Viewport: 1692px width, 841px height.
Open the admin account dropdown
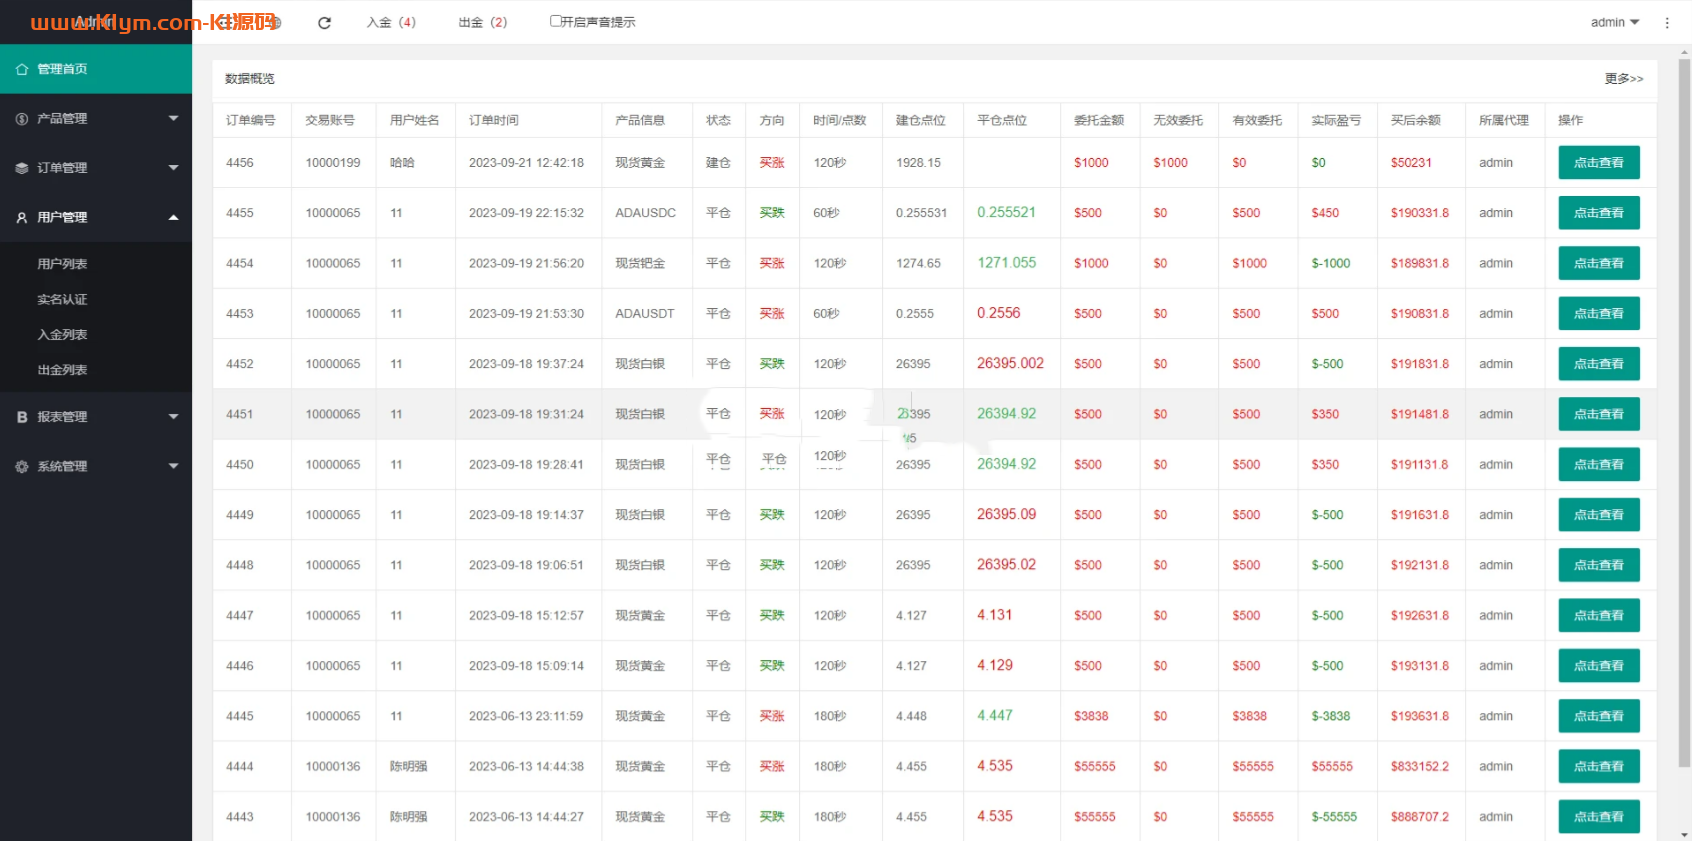tap(1614, 22)
